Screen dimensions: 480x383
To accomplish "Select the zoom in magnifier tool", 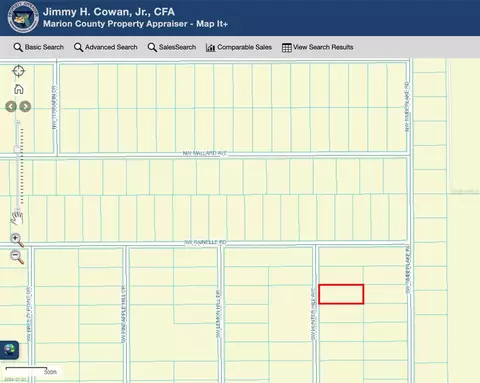I will pos(17,240).
